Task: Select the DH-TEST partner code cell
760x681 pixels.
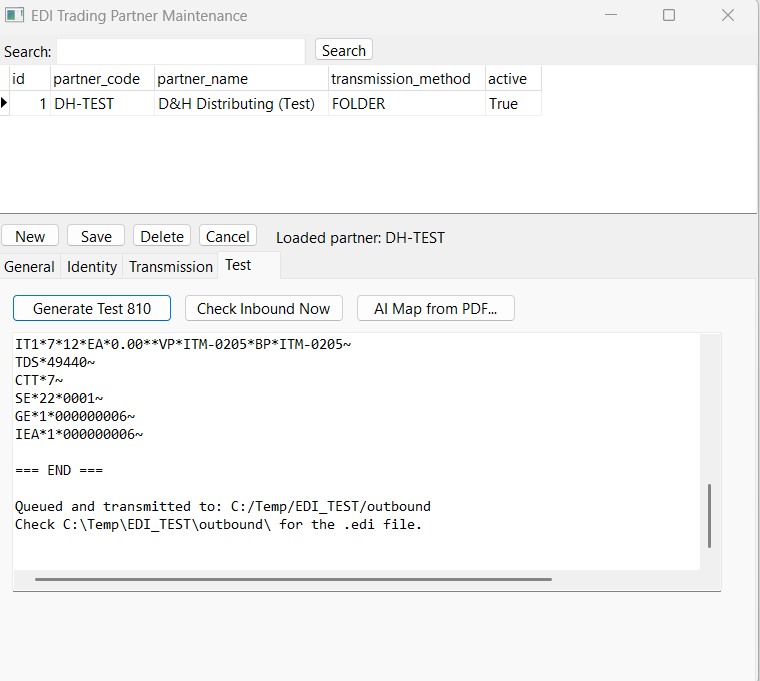Action: tap(102, 103)
